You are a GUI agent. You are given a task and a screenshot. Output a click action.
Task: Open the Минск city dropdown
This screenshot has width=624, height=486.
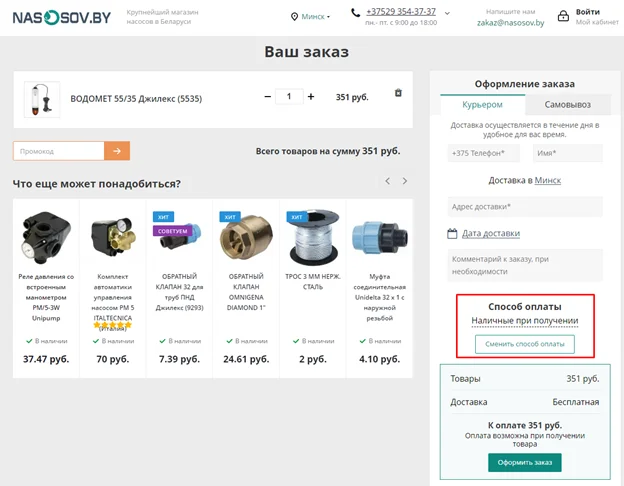click(x=311, y=17)
